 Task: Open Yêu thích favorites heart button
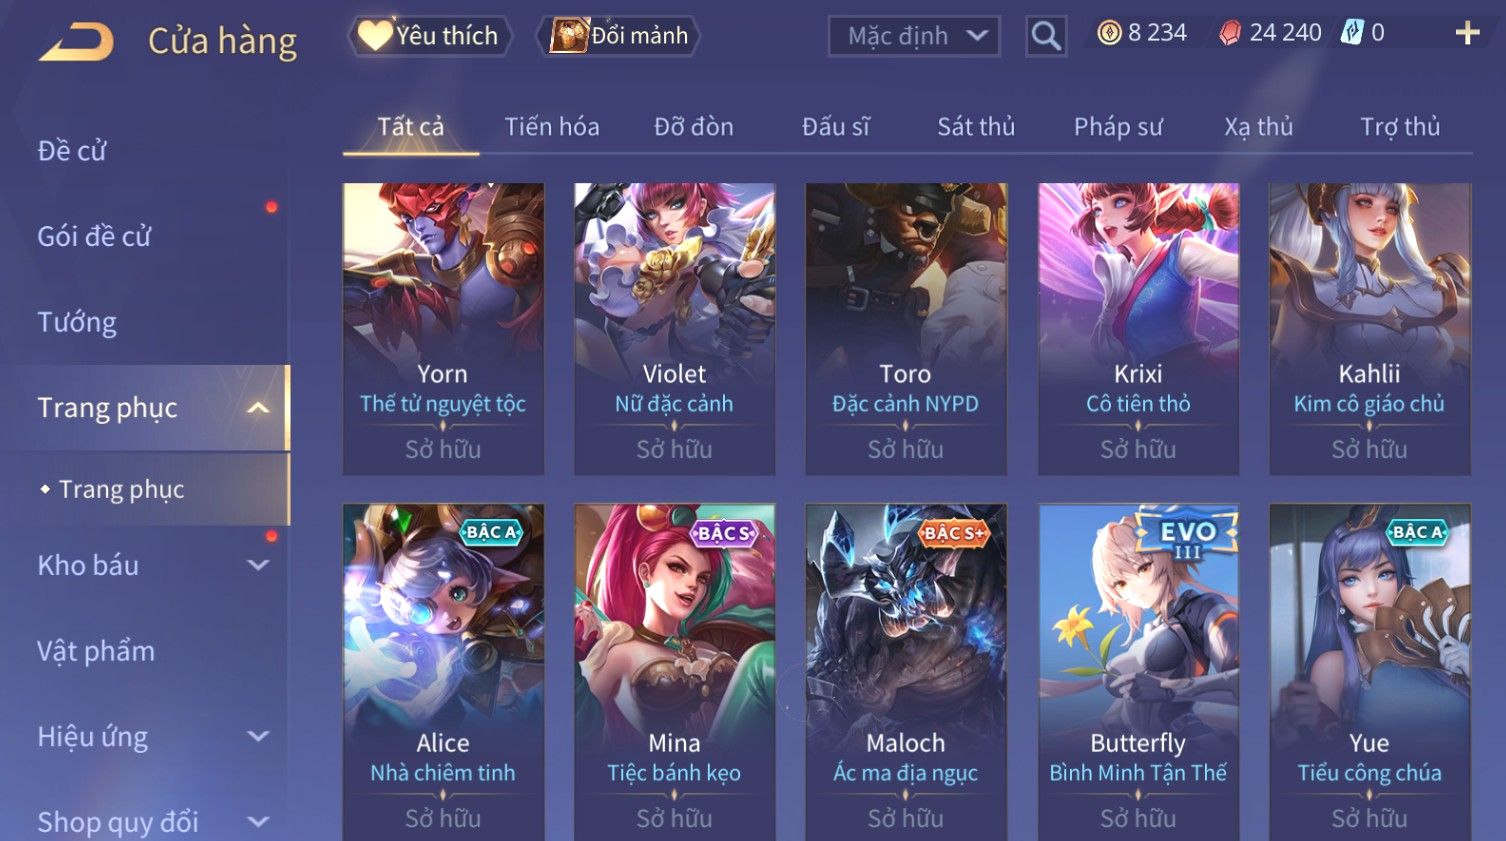430,36
